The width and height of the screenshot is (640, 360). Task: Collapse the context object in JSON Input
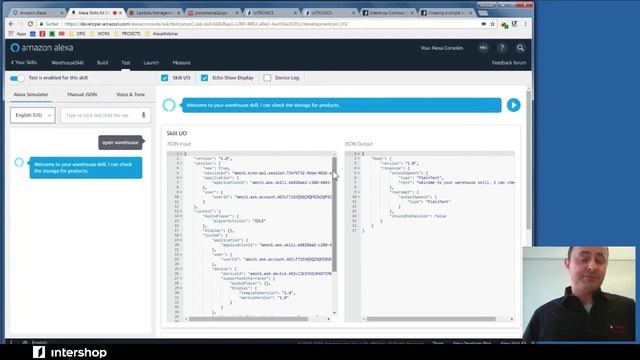point(181,211)
